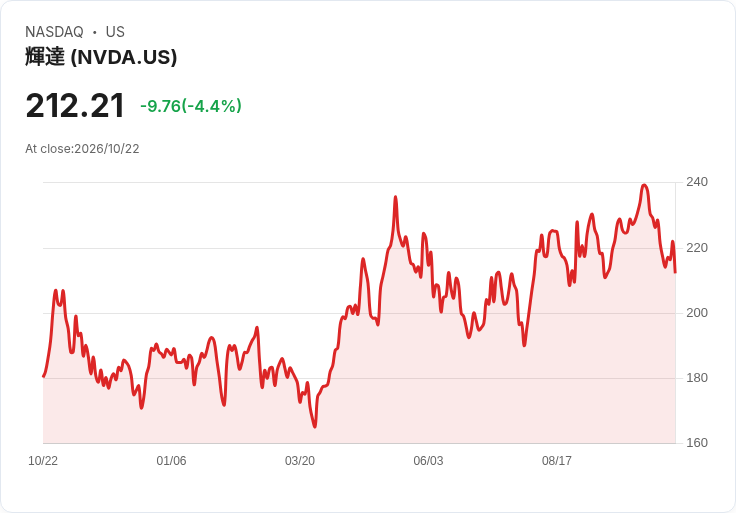Click the At close date text
Image resolution: width=736 pixels, height=513 pixels.
pyautogui.click(x=82, y=149)
